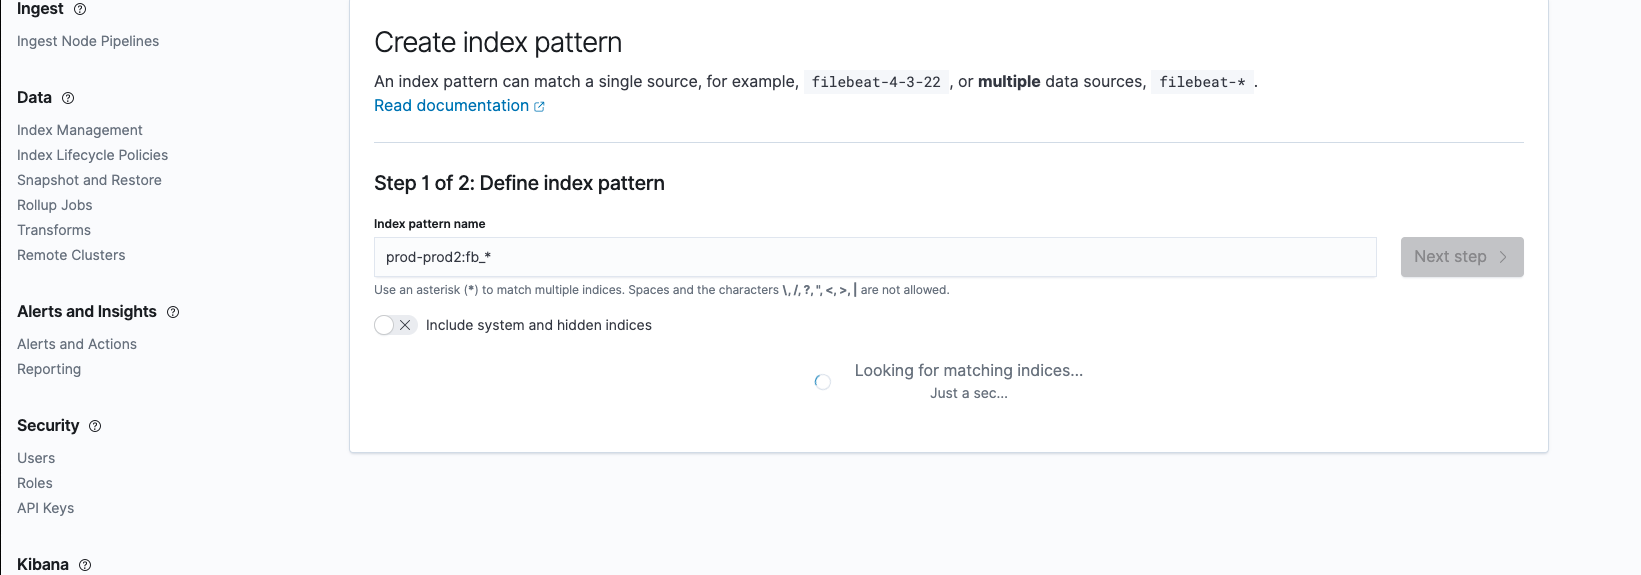This screenshot has width=1641, height=575.
Task: Open Ingest Node Pipelines page
Action: (x=88, y=41)
